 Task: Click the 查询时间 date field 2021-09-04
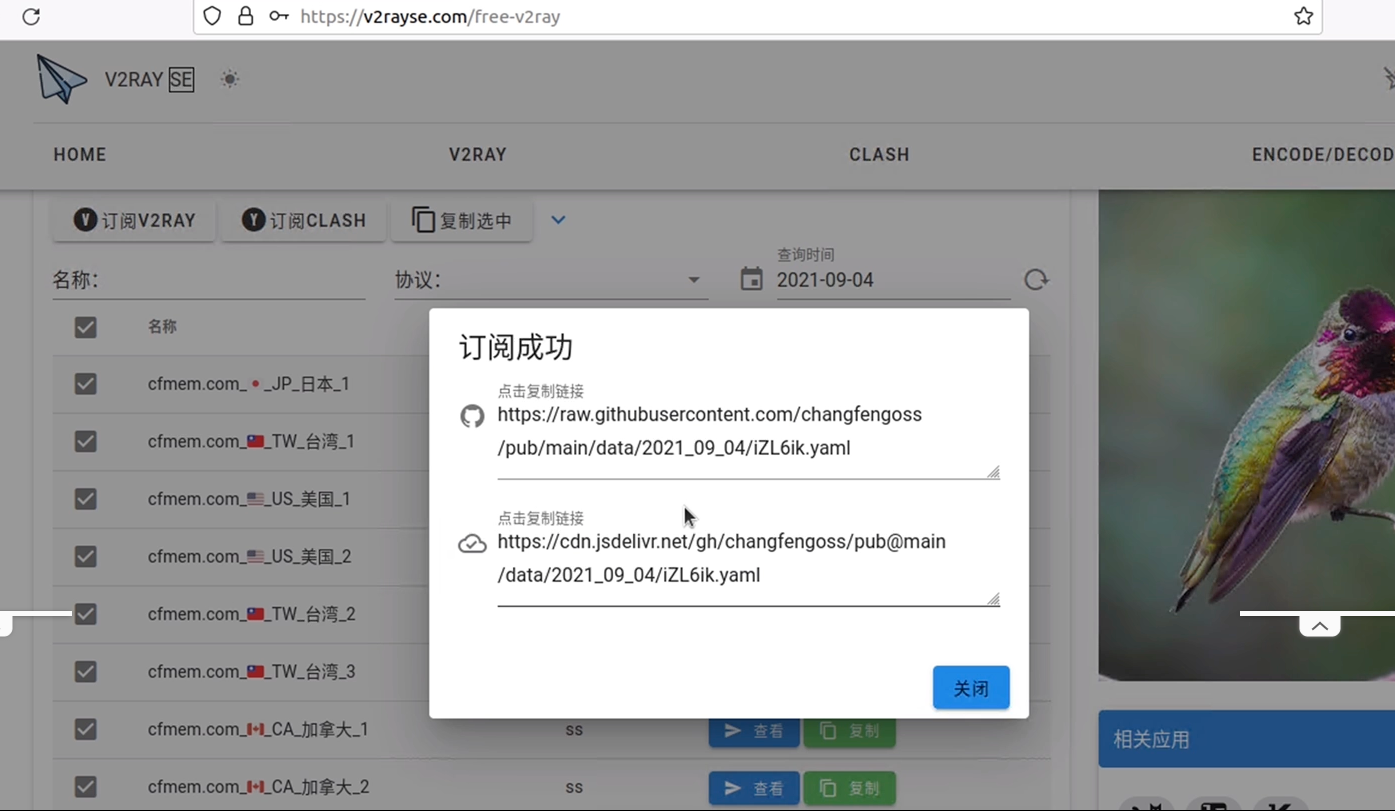(x=893, y=280)
